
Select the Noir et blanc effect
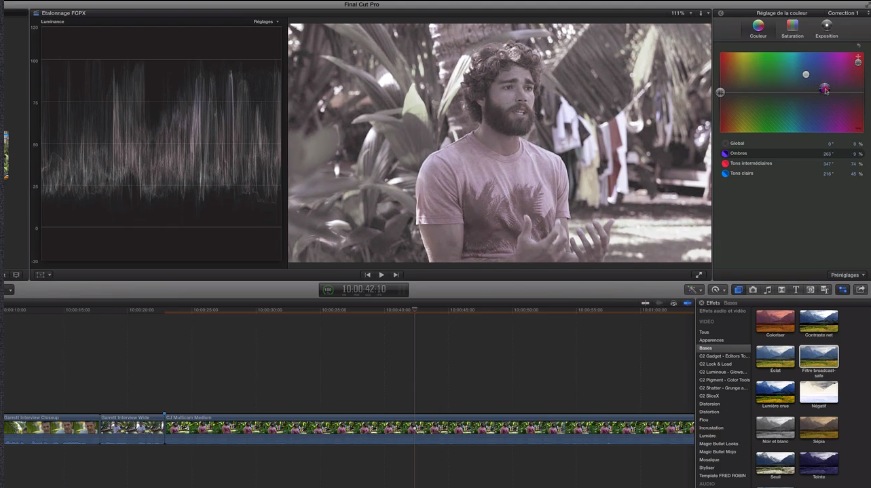click(x=775, y=427)
